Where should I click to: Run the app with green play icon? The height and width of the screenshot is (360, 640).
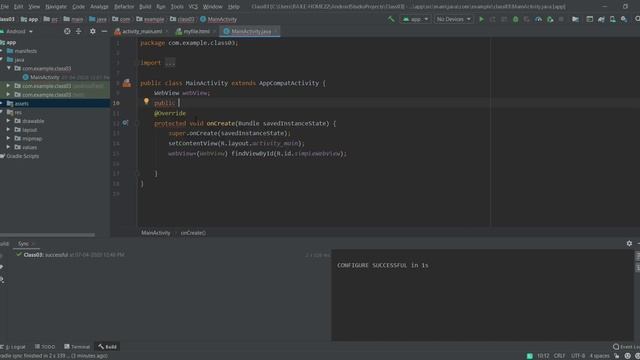481,19
